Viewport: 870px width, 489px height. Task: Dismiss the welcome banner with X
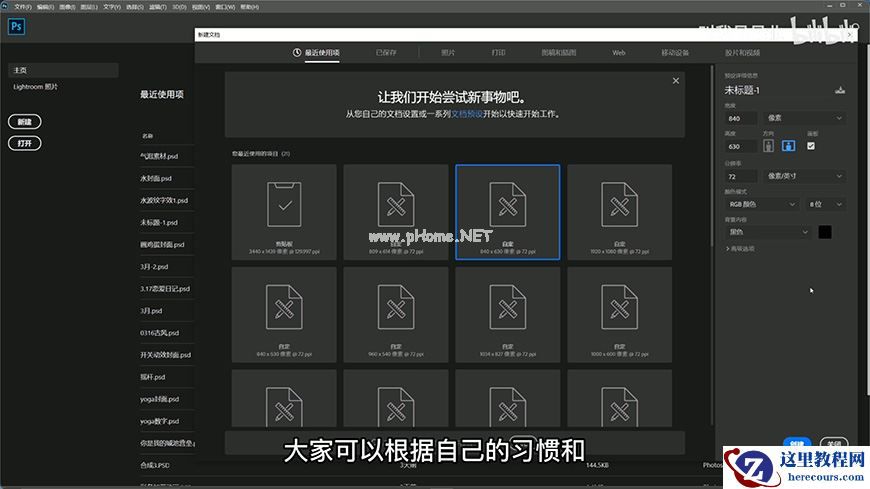(676, 80)
